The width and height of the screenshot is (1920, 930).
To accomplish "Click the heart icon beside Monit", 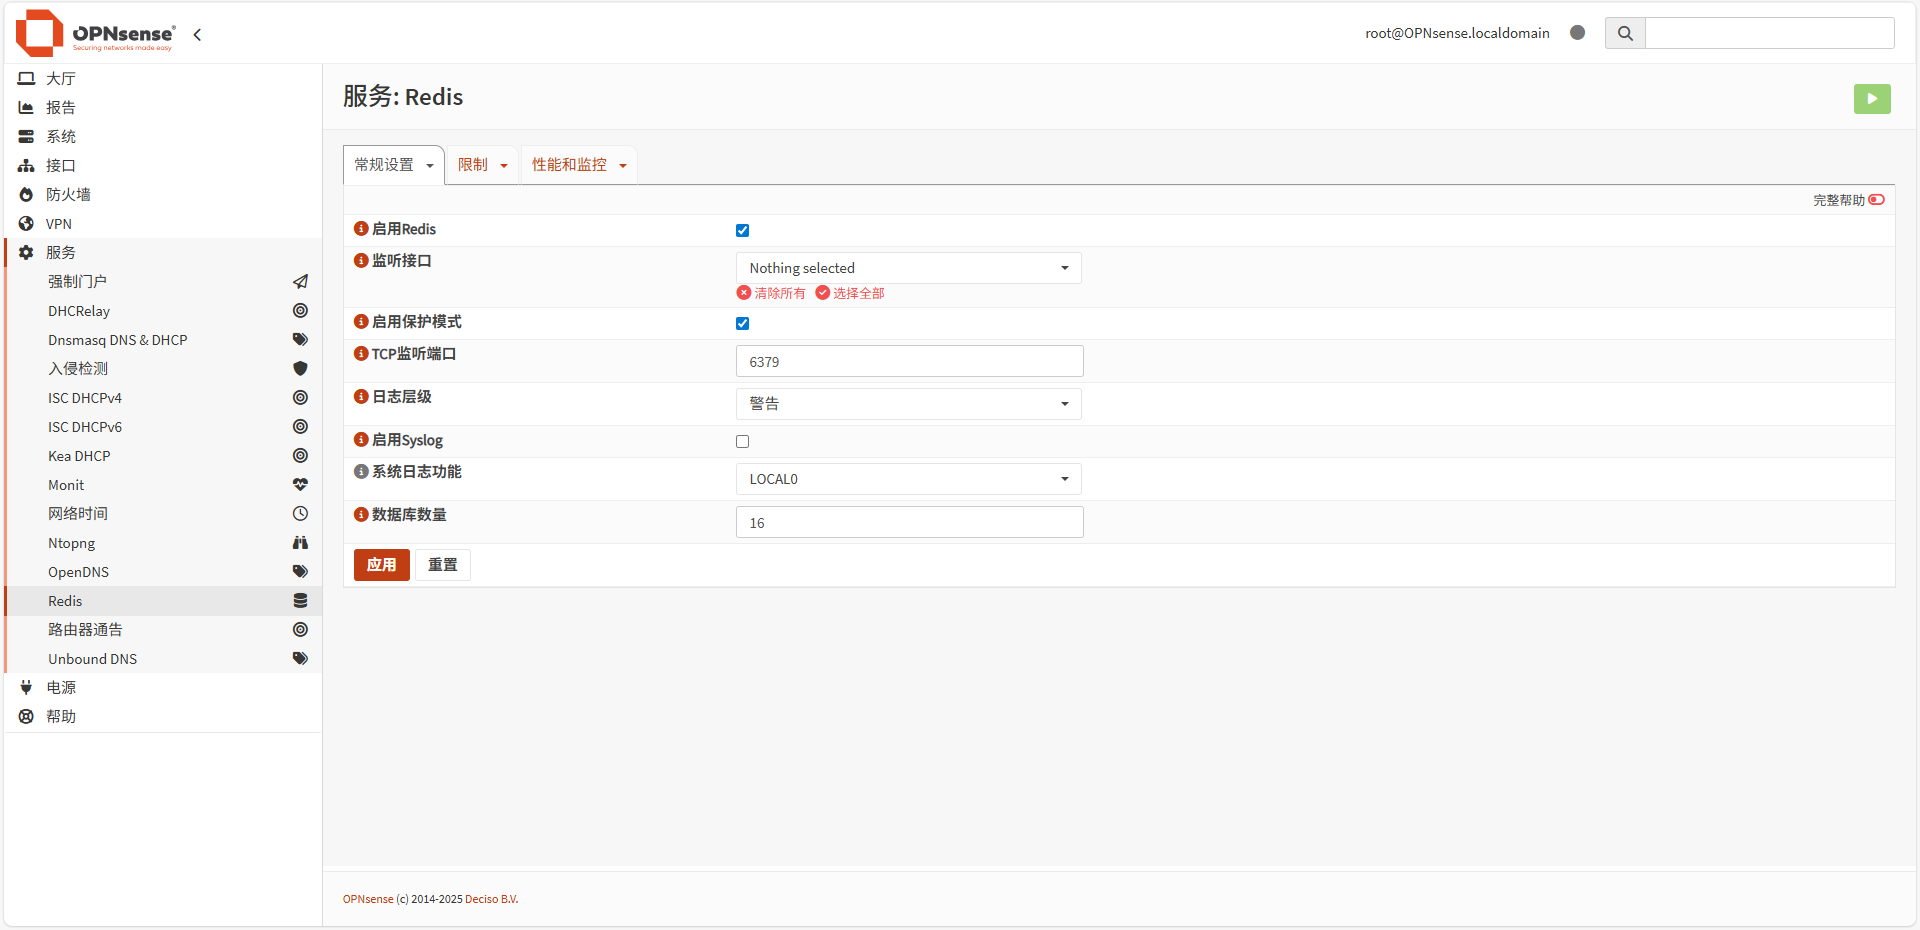I will tap(300, 484).
